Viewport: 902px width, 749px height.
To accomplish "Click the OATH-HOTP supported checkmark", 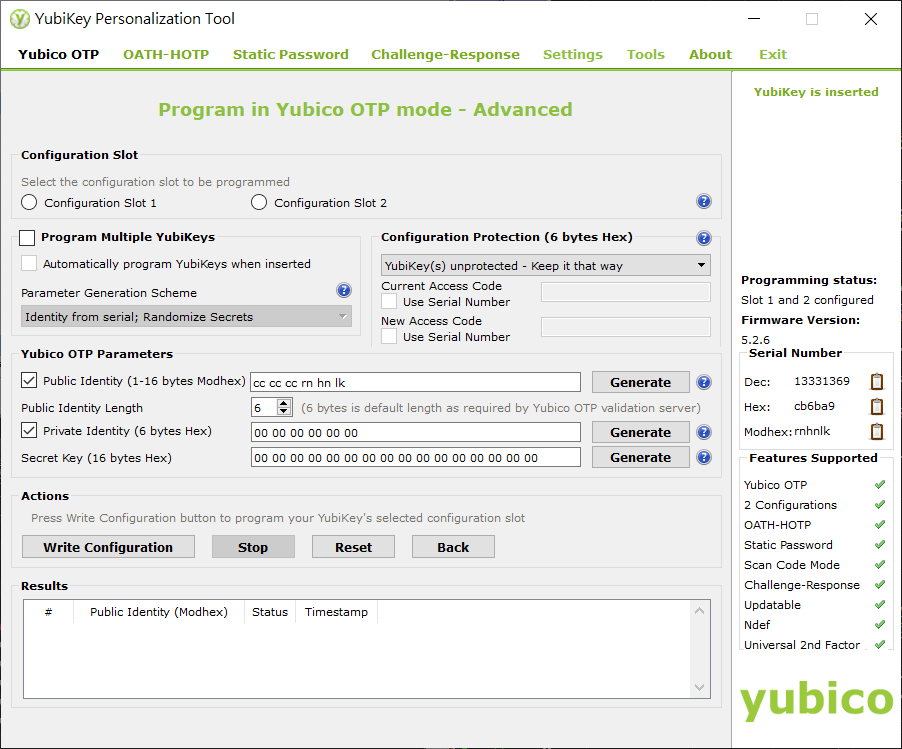I will 880,524.
